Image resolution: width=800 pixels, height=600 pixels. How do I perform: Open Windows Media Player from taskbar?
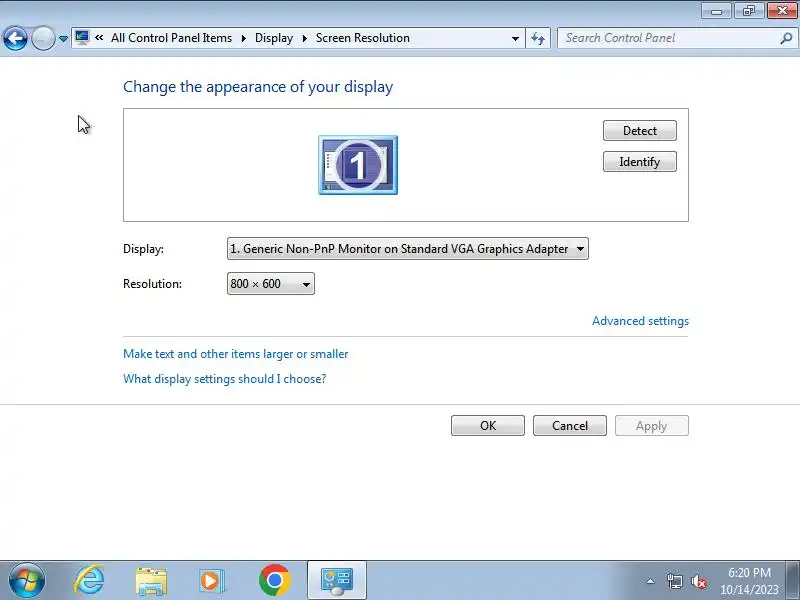coord(212,581)
